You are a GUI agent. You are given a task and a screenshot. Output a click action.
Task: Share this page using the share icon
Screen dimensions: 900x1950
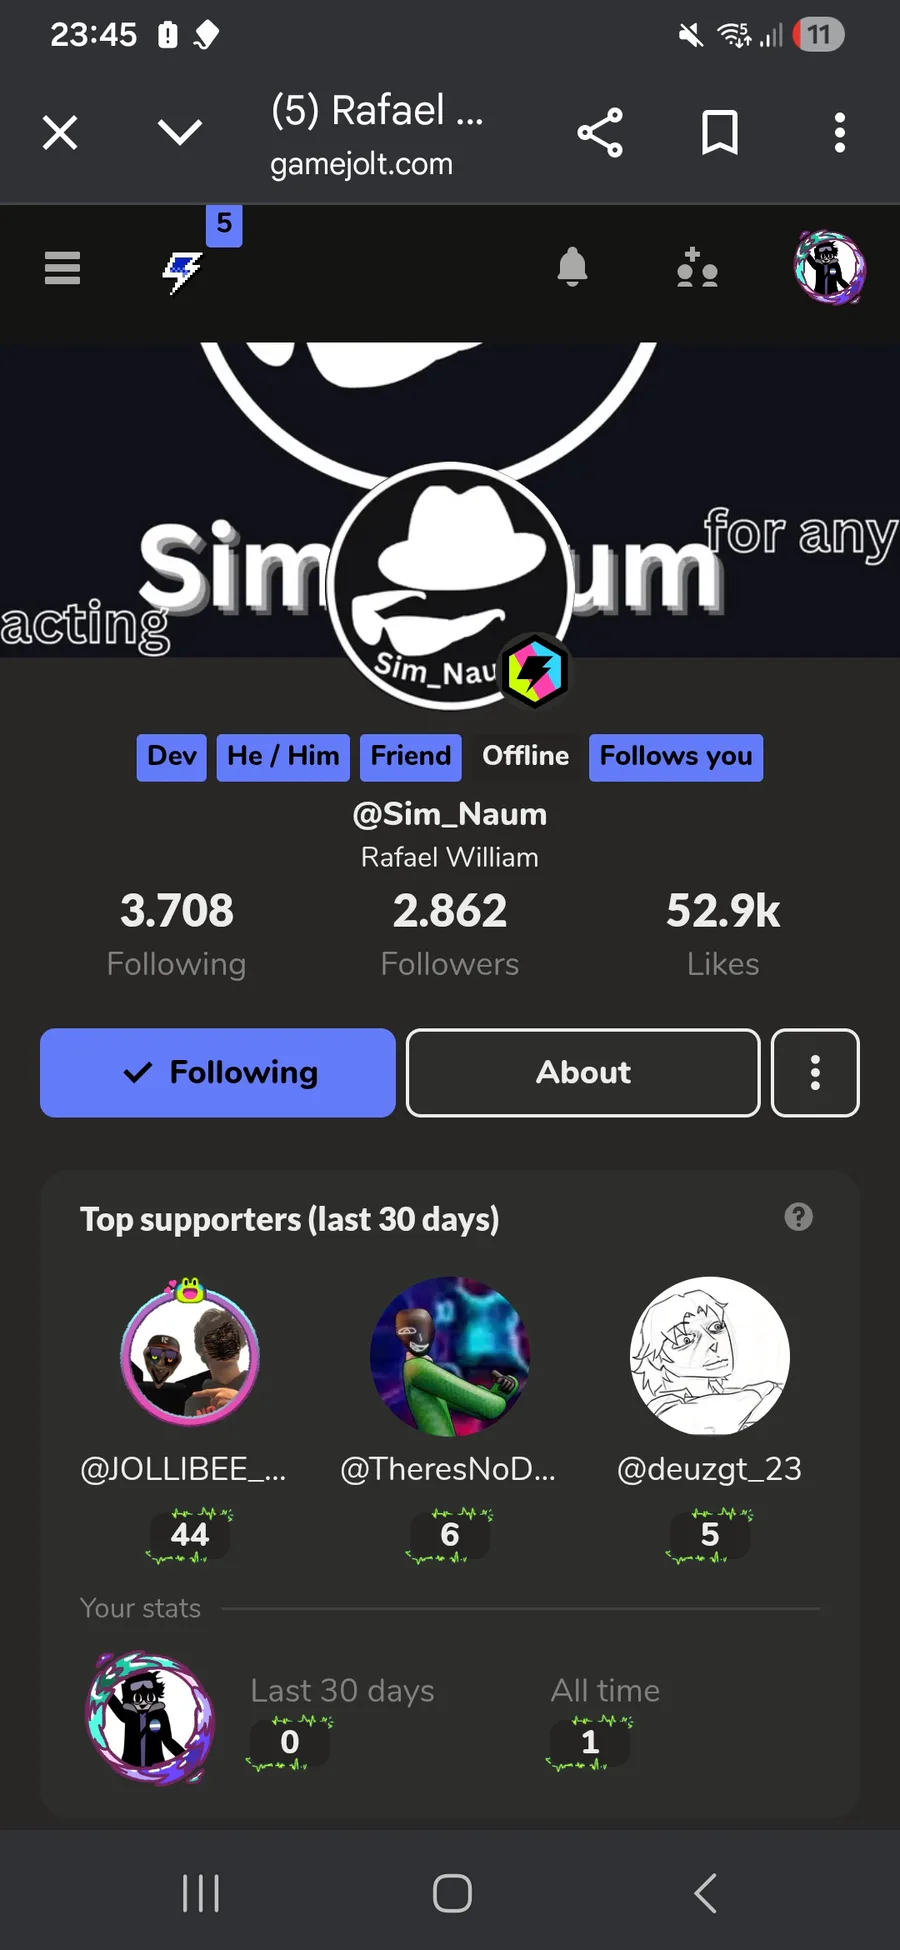[600, 133]
